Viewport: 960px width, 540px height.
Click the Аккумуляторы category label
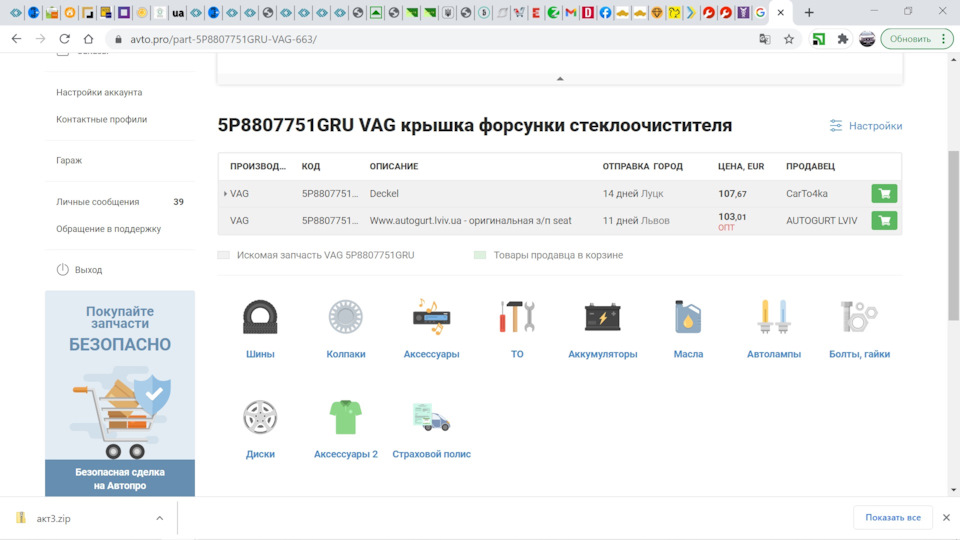click(x=602, y=354)
